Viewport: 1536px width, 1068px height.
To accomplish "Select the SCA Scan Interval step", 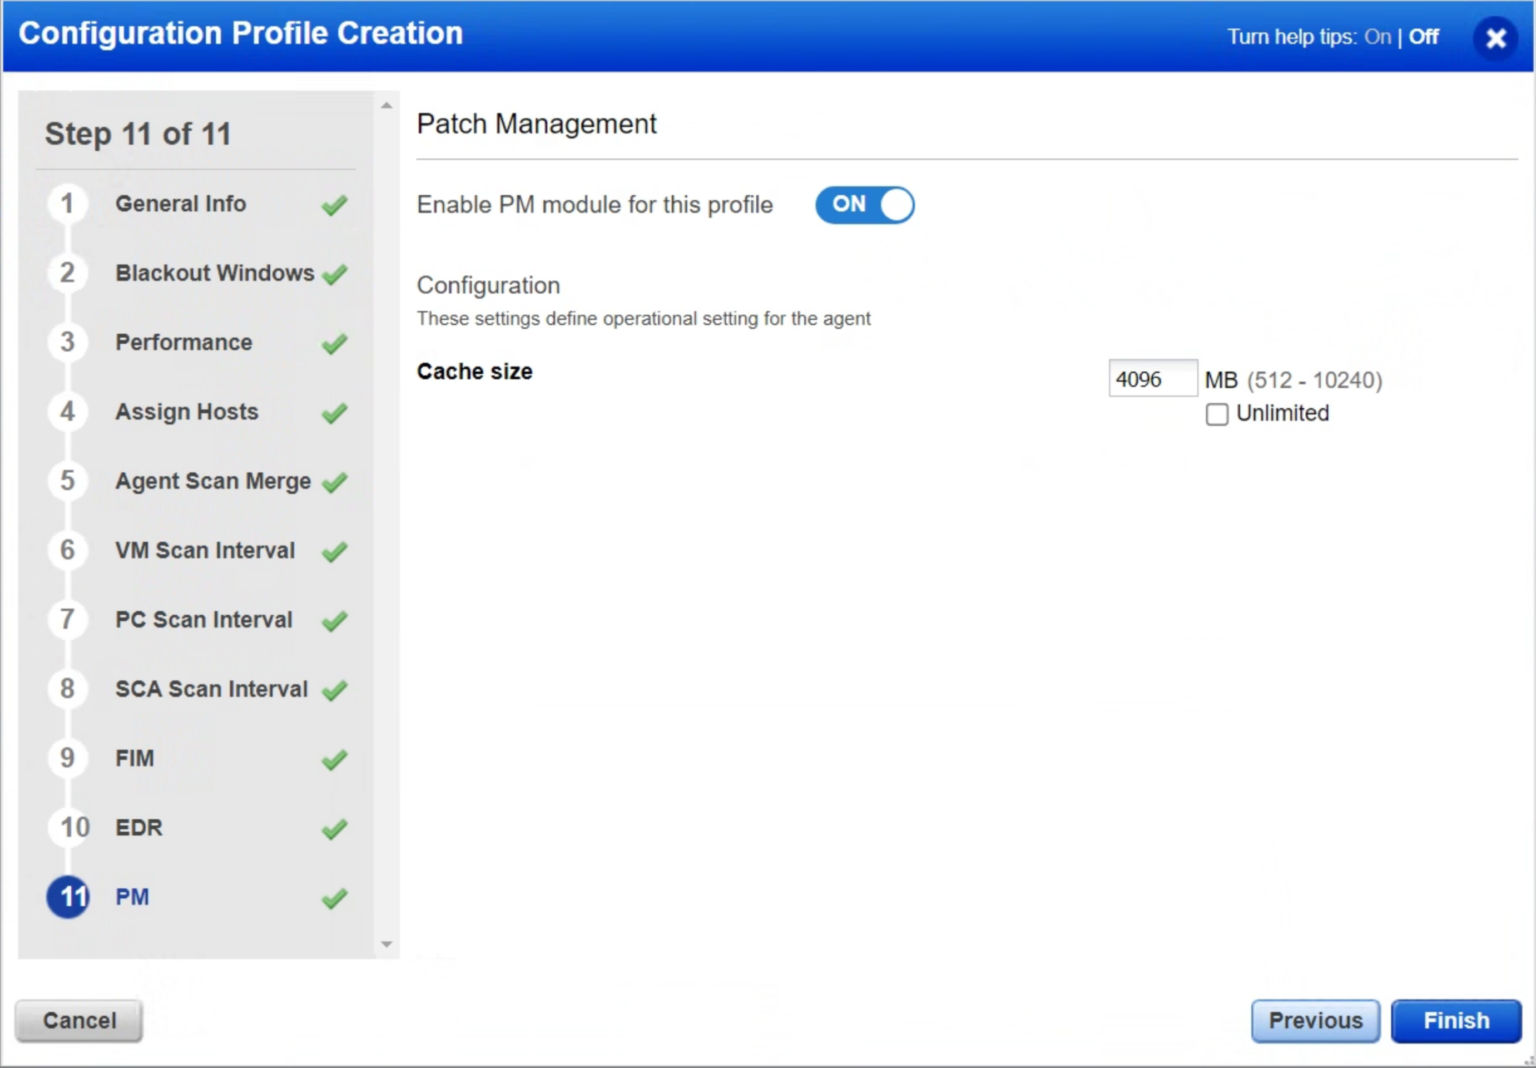I will [x=210, y=689].
